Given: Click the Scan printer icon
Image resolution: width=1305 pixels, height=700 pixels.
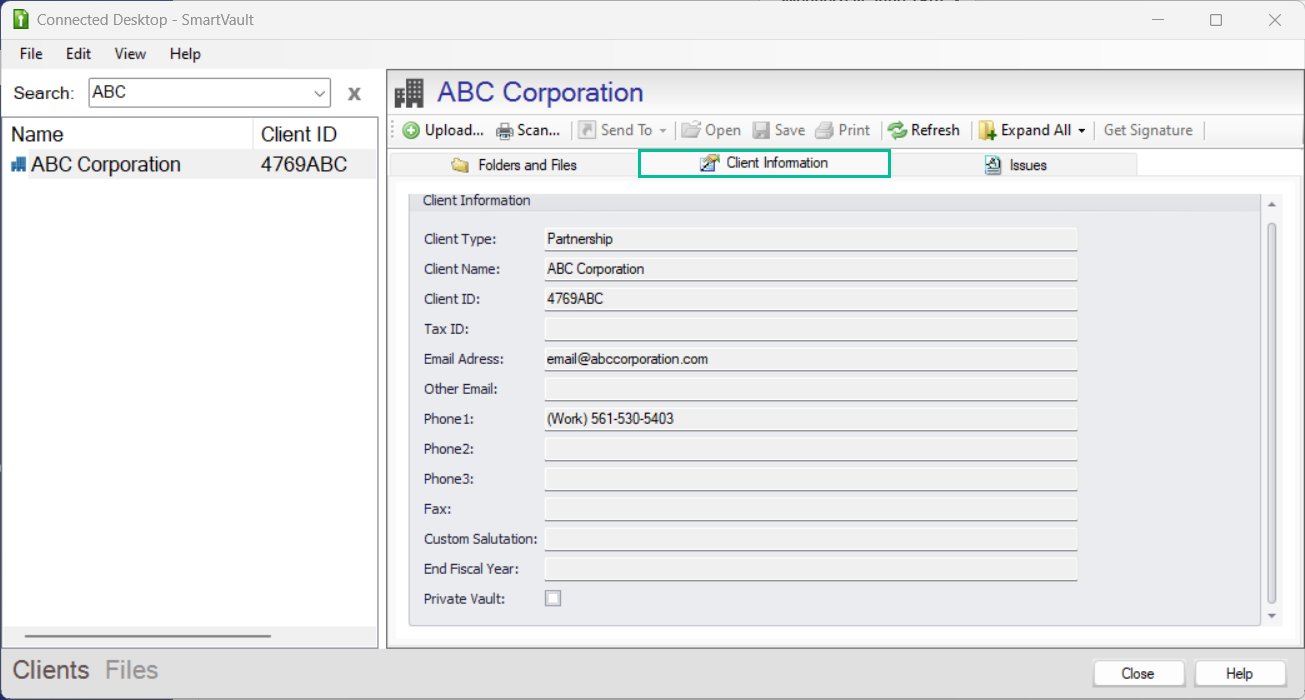Looking at the screenshot, I should 505,130.
